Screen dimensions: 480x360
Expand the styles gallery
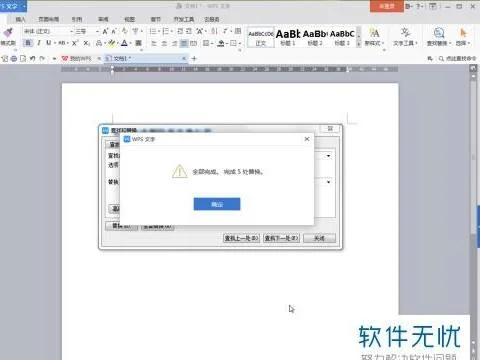coord(359,44)
